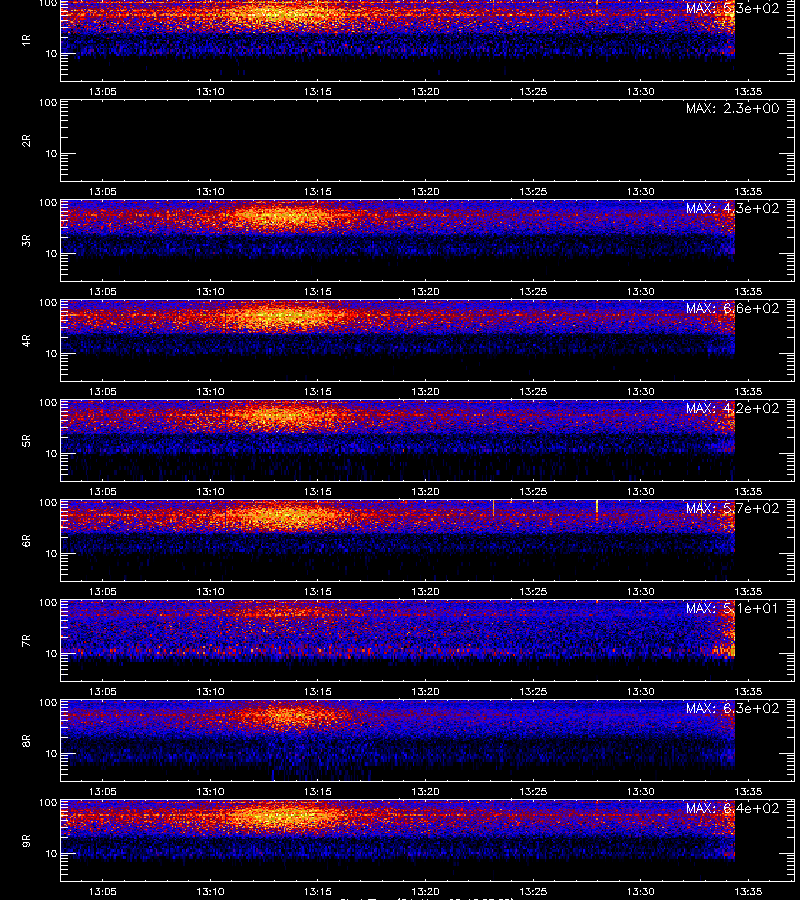The width and height of the screenshot is (800, 900).
Task: Click the 13:10 tick label under panel 2R
Action: click(x=210, y=191)
